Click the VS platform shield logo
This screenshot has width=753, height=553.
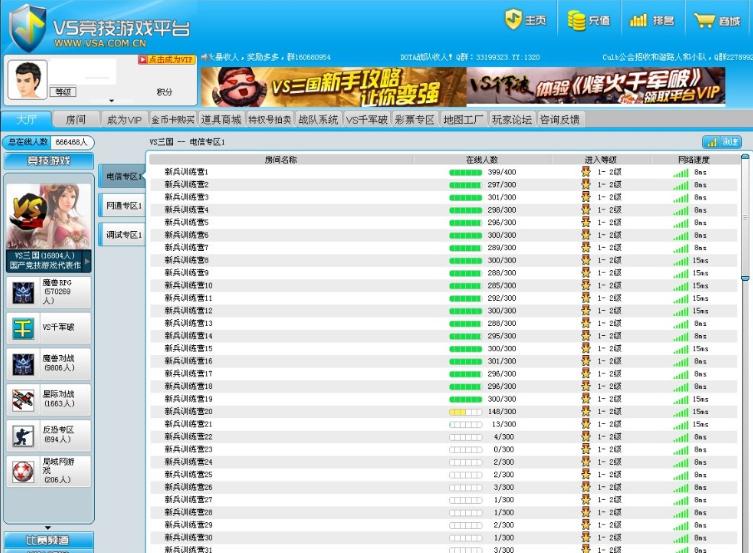point(28,28)
